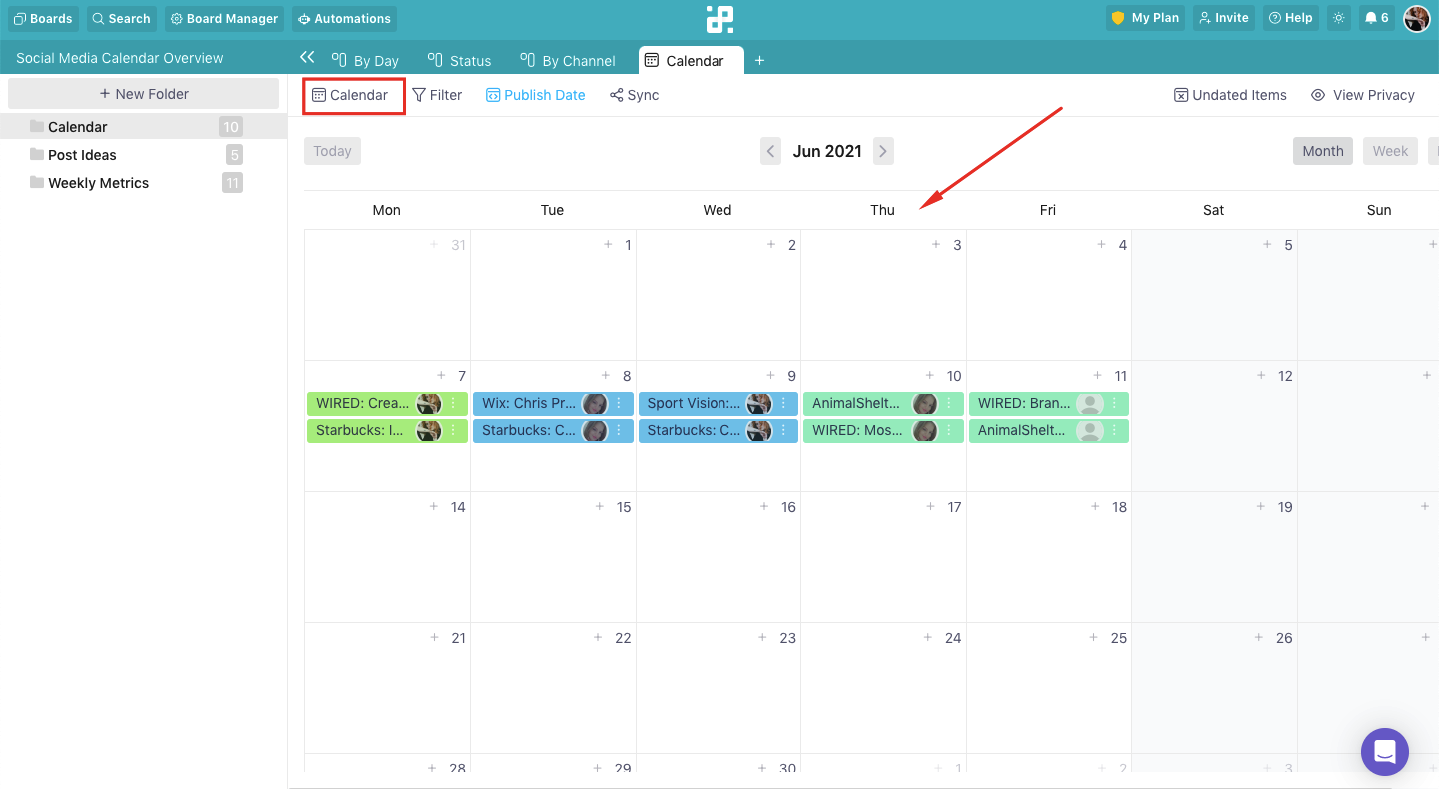The height and width of the screenshot is (789, 1439).
Task: Click assignee avatar on Sport Vision item
Action: coord(759,403)
